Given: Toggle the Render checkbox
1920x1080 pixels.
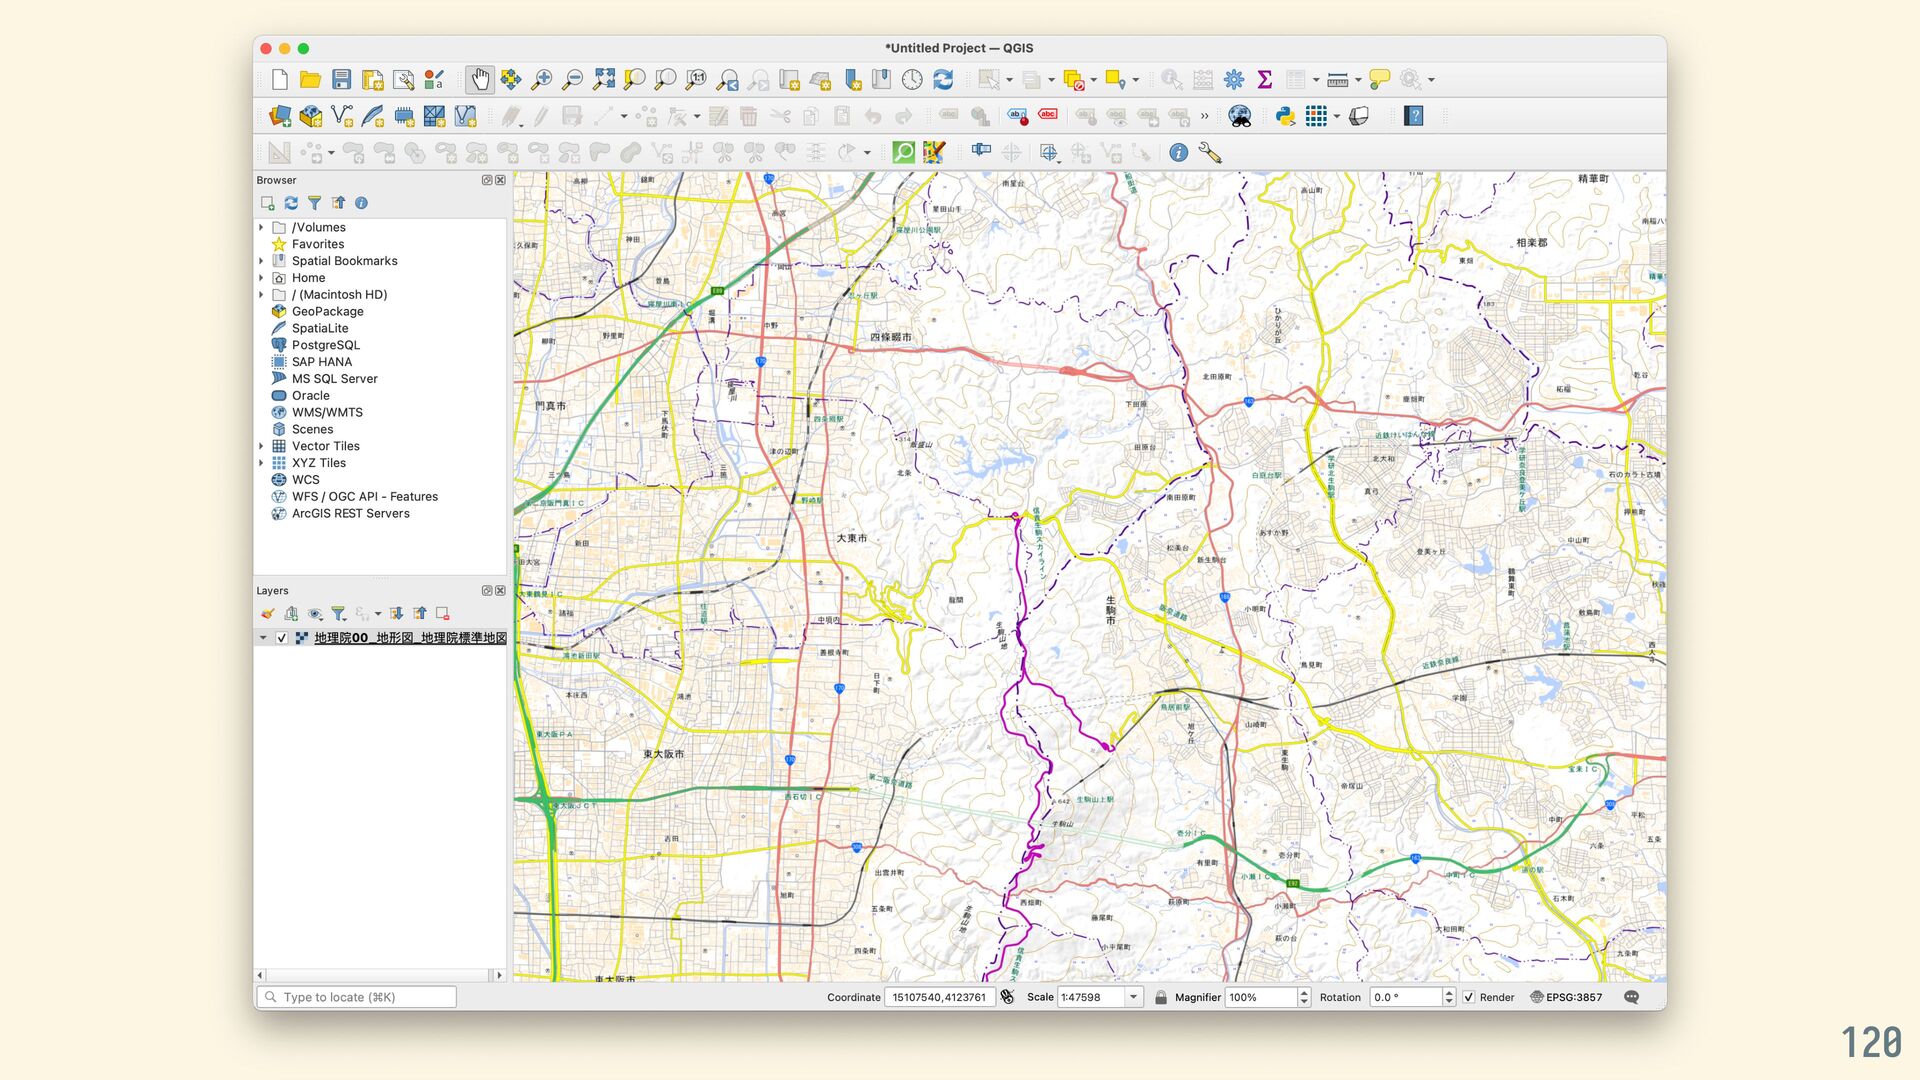Looking at the screenshot, I should [x=1469, y=997].
